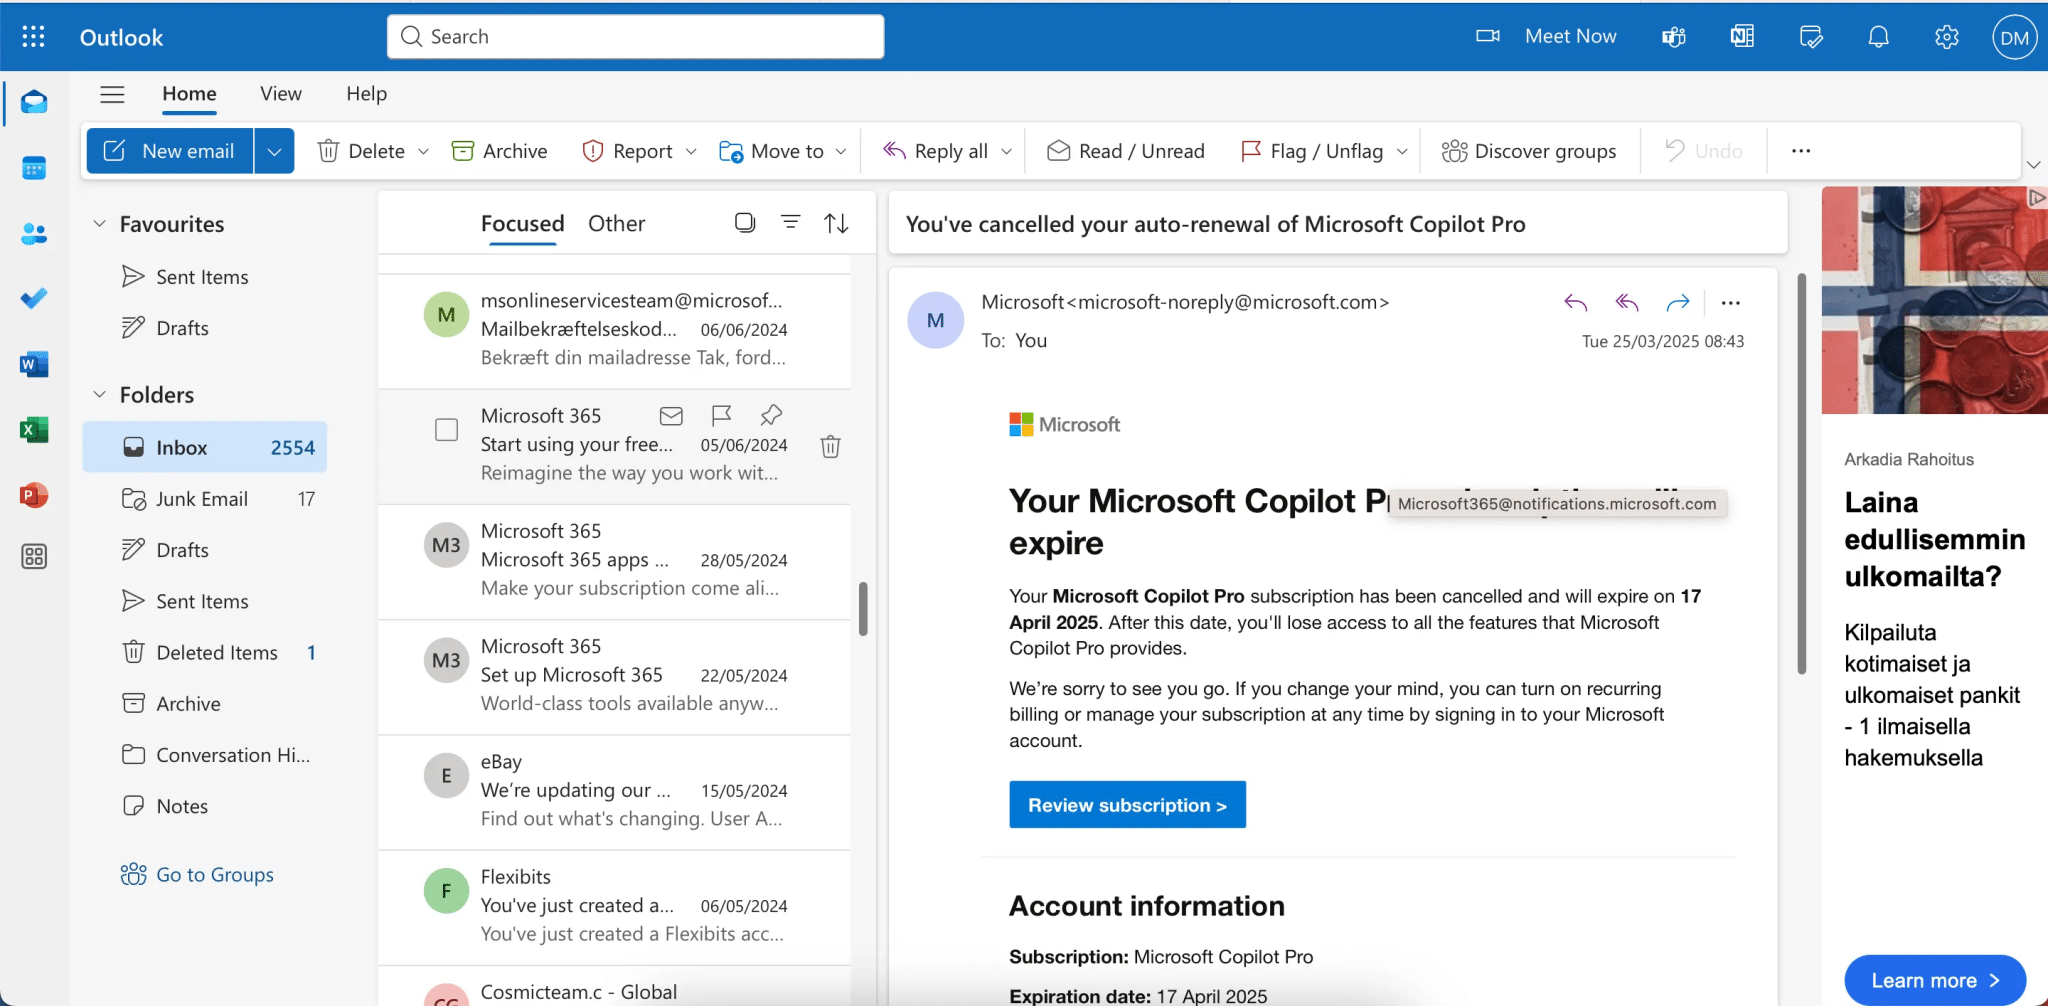Click inside the Search field
The width and height of the screenshot is (2048, 1006).
(x=634, y=36)
